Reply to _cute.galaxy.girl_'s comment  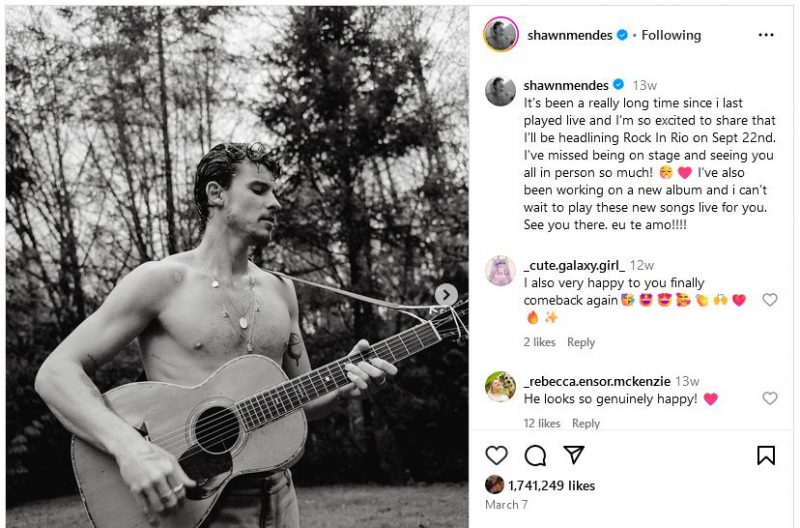[x=581, y=342]
